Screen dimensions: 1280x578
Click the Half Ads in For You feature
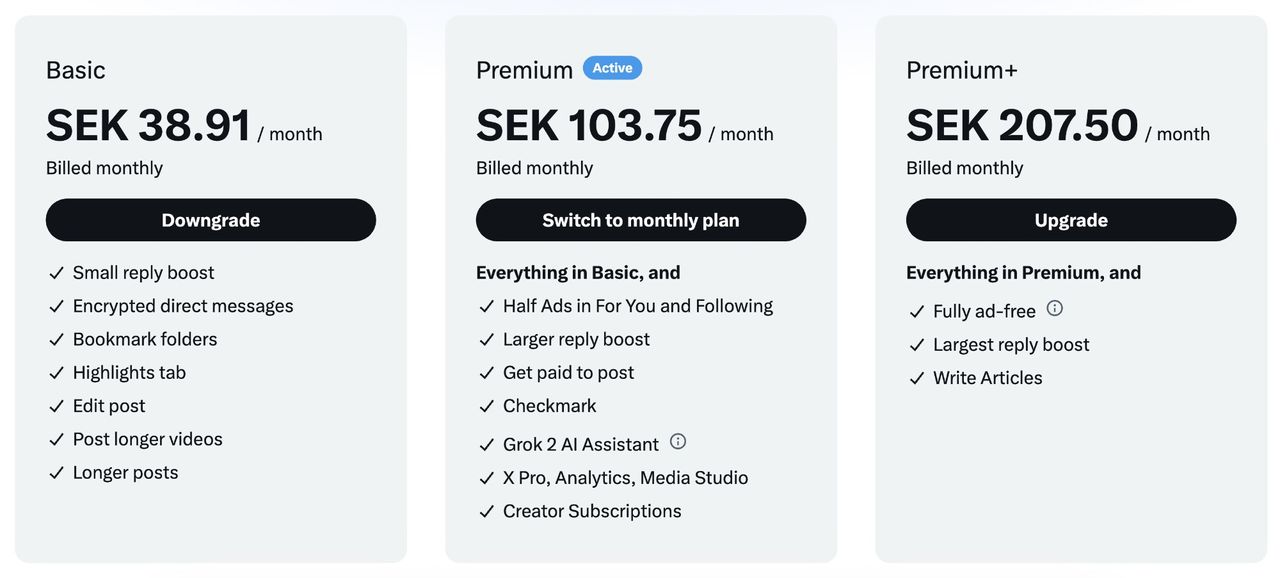tap(637, 306)
